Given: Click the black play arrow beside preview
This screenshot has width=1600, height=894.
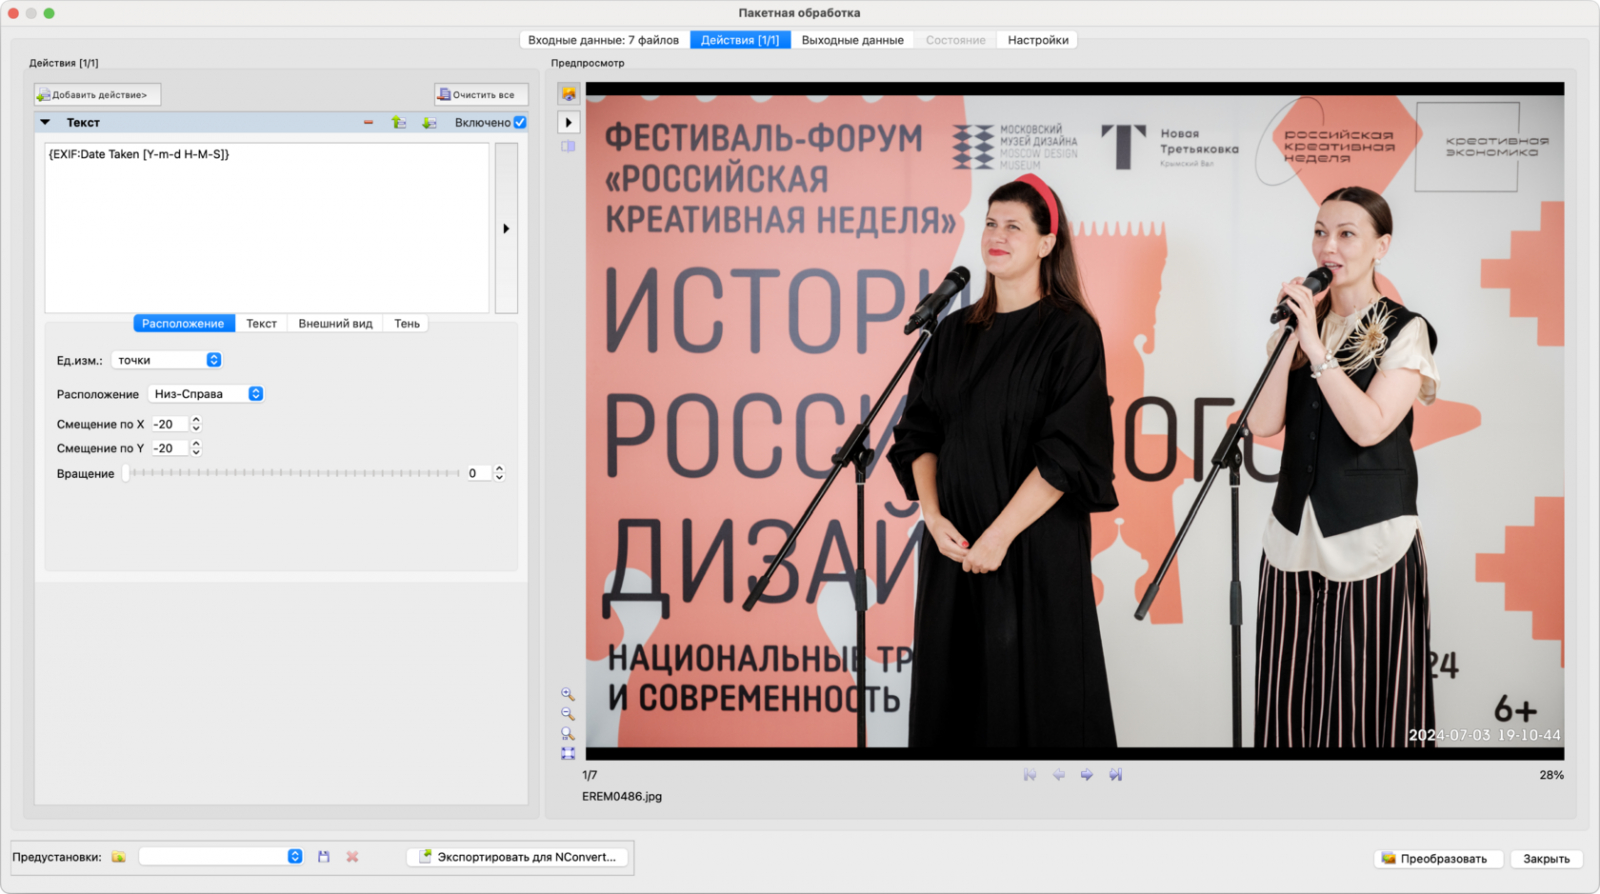Looking at the screenshot, I should click(569, 122).
